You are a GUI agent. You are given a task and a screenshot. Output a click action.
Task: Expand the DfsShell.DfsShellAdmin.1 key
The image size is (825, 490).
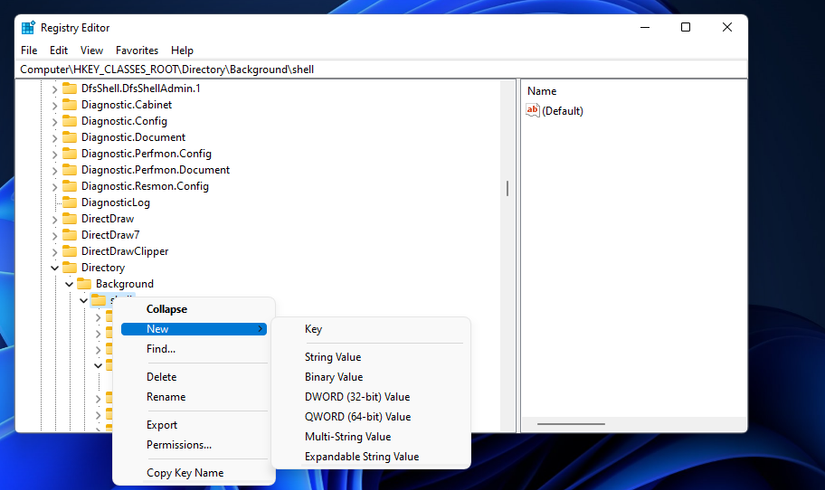click(x=54, y=89)
